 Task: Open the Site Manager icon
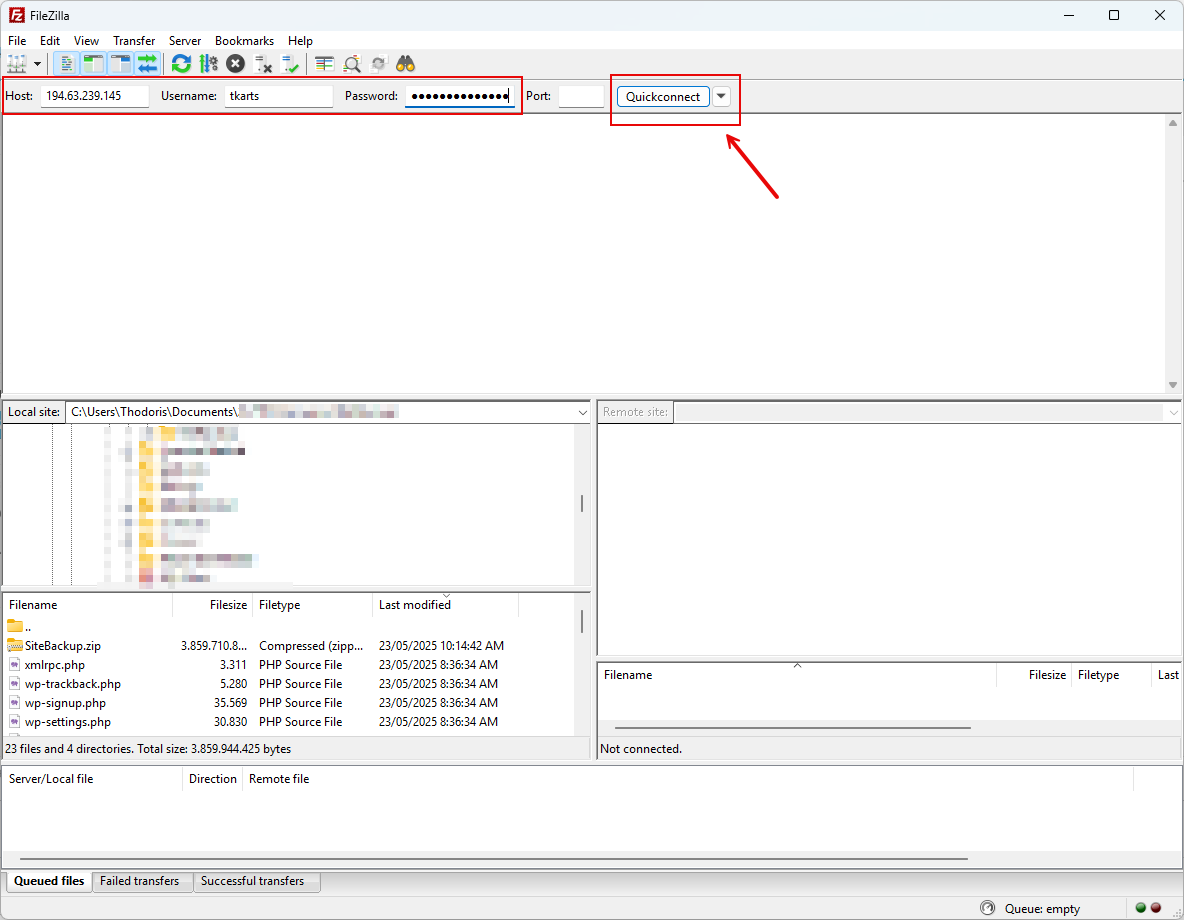pyautogui.click(x=17, y=64)
